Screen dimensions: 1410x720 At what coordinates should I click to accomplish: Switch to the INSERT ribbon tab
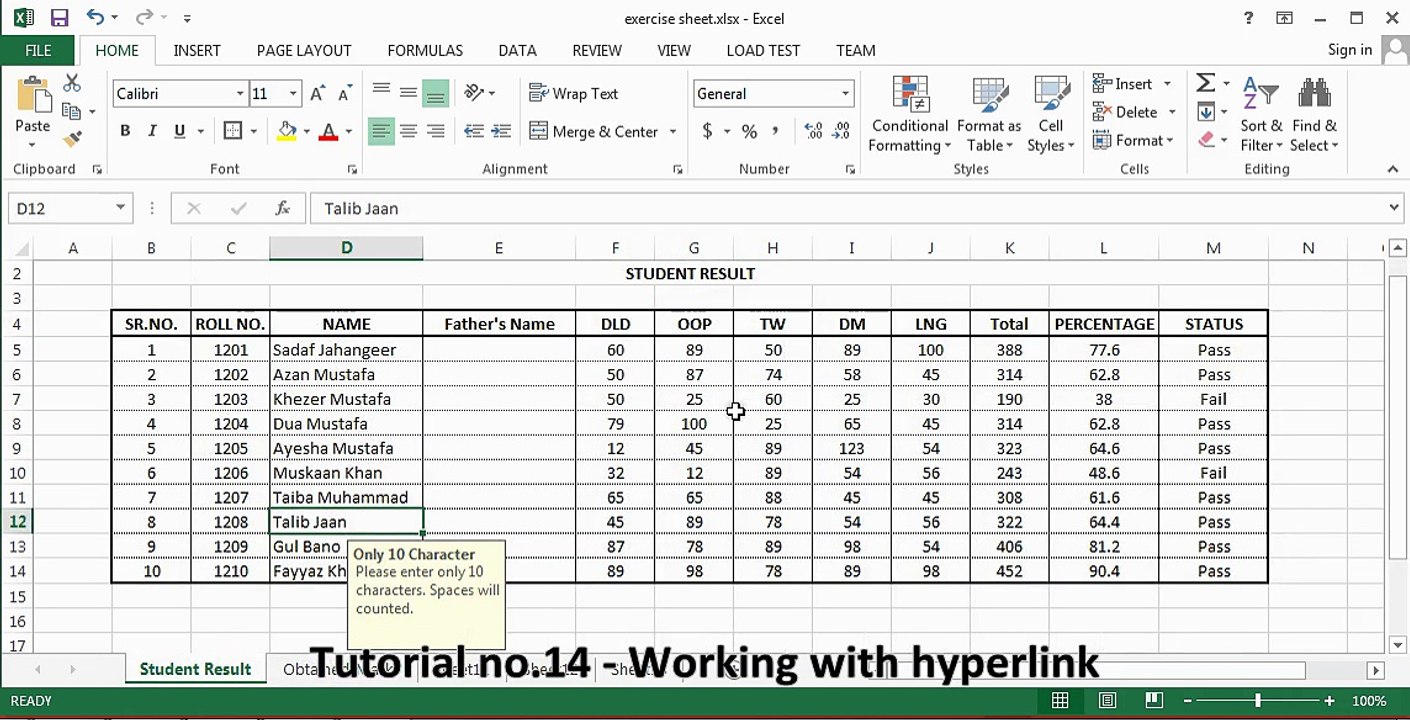point(197,50)
